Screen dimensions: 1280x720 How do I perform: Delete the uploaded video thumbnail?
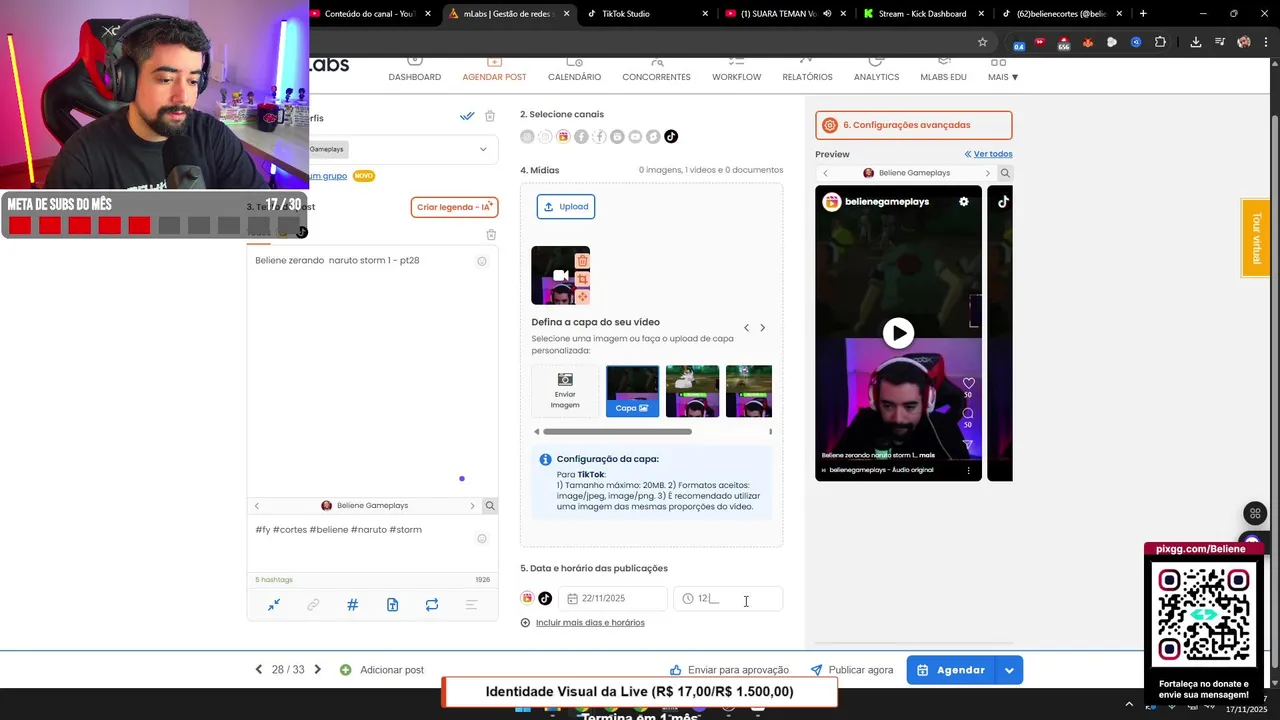582,261
